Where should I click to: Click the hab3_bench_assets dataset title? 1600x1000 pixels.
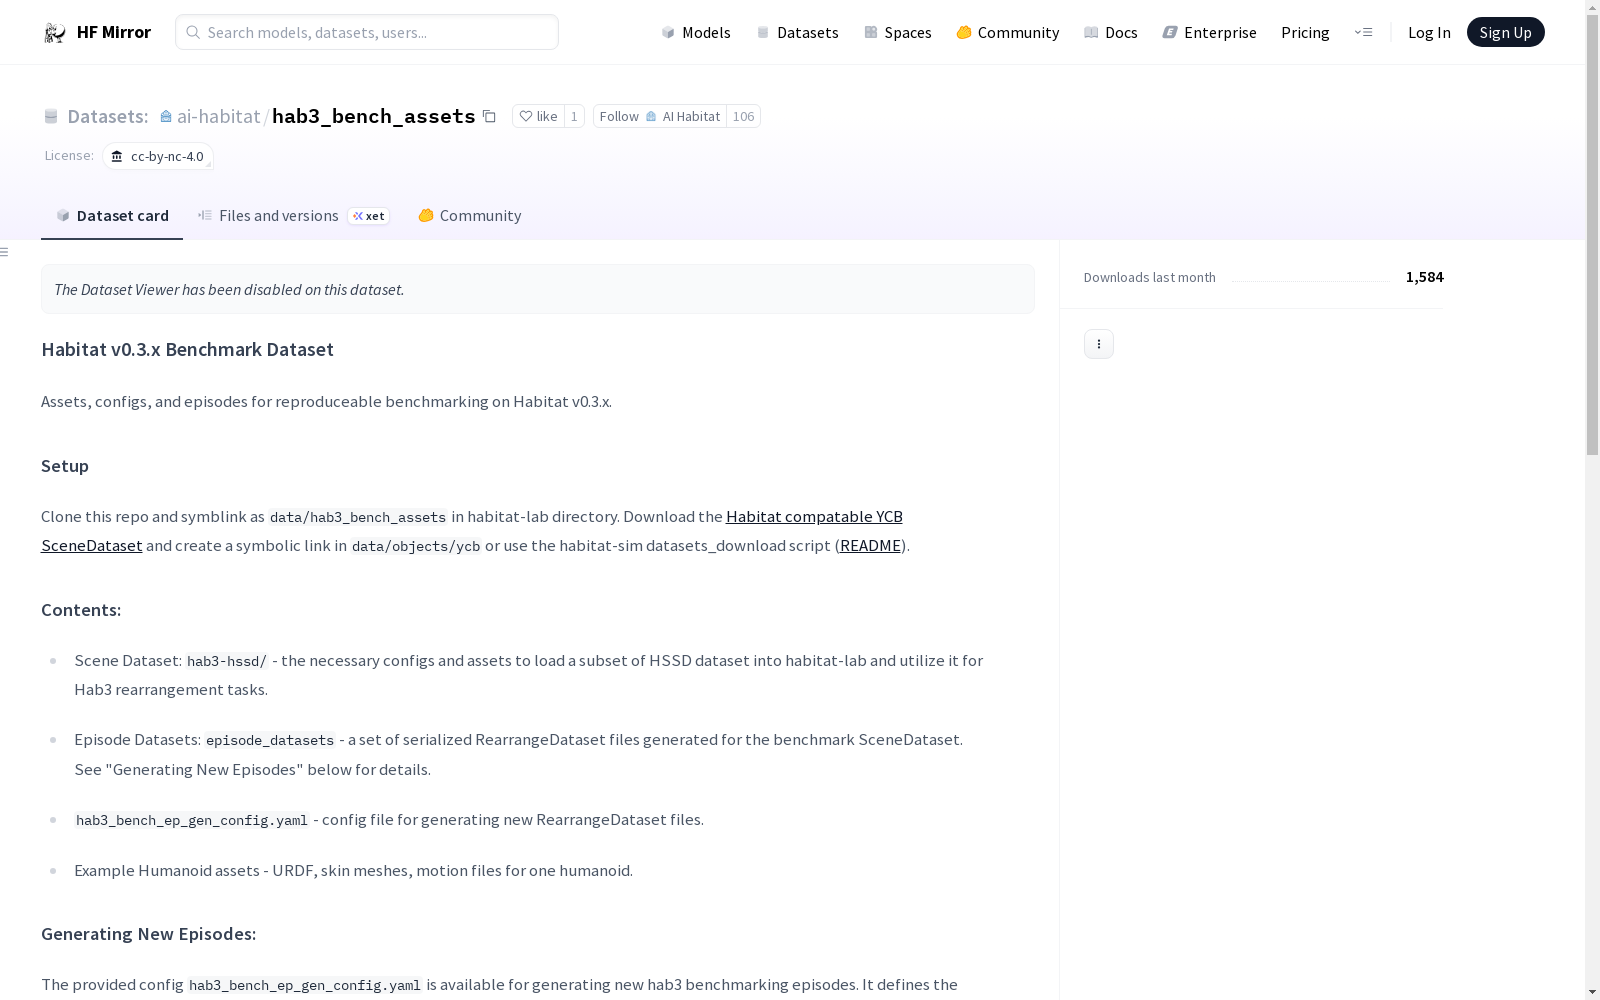point(373,116)
